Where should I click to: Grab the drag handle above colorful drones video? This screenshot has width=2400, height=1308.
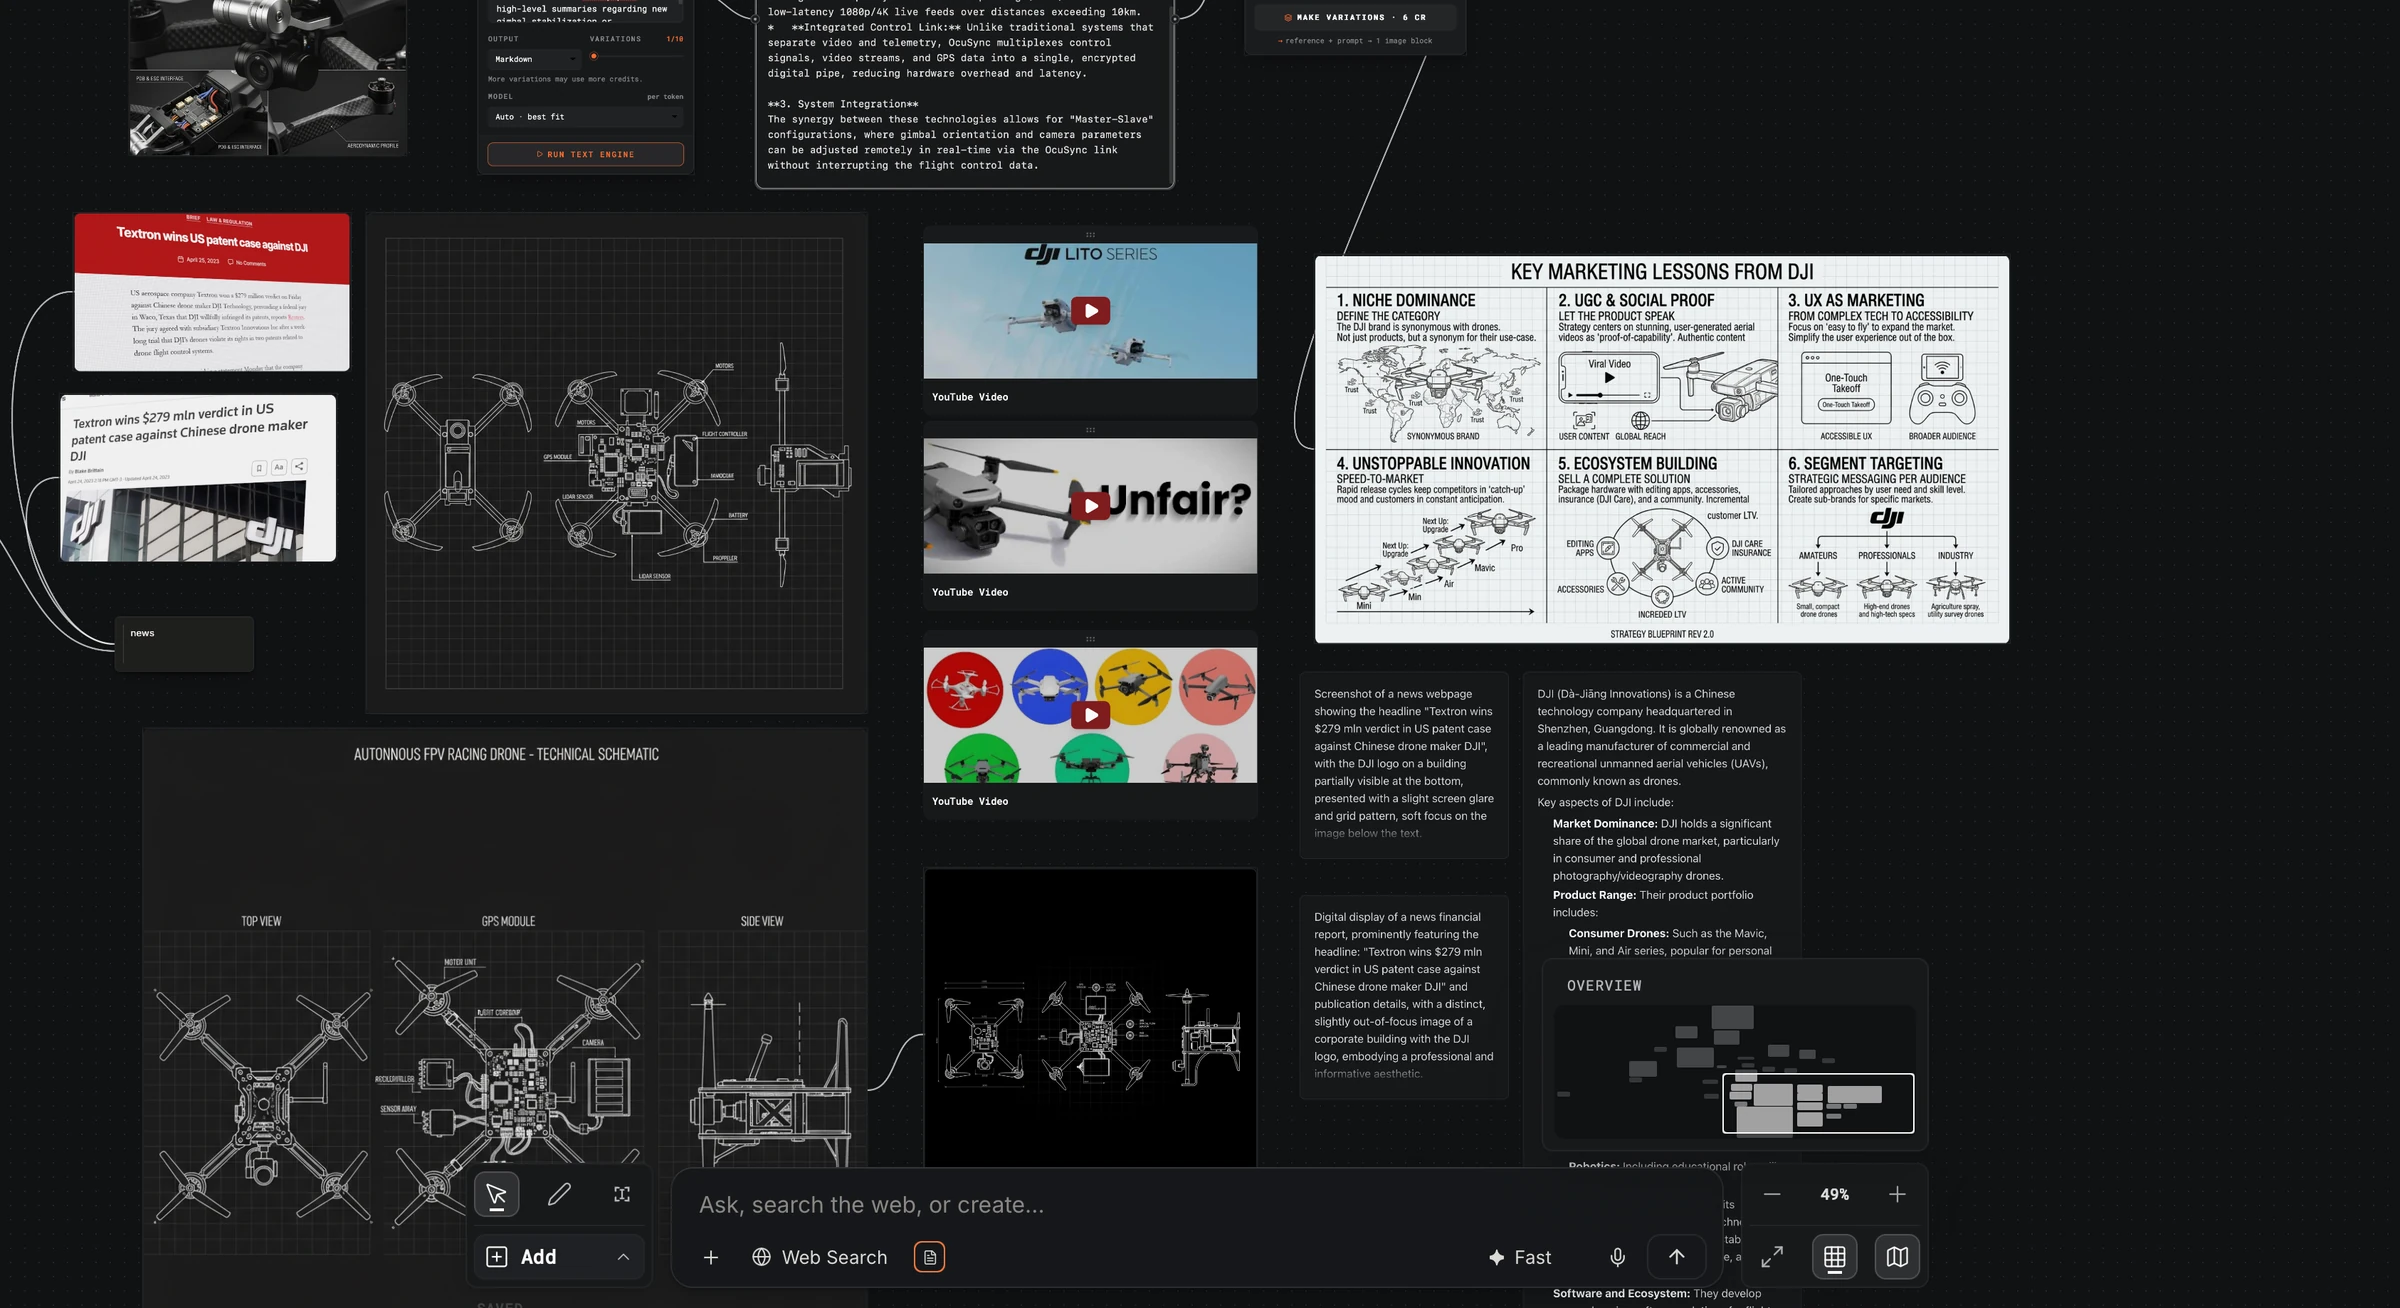pyautogui.click(x=1090, y=639)
